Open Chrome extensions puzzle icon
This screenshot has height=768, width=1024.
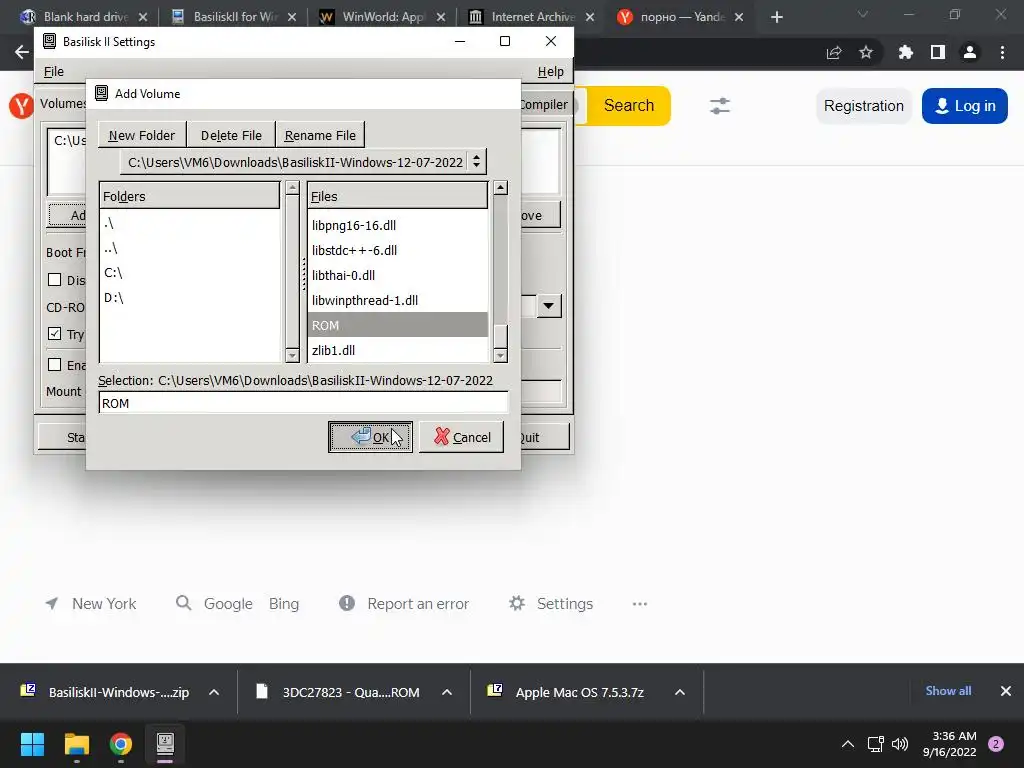click(x=906, y=52)
